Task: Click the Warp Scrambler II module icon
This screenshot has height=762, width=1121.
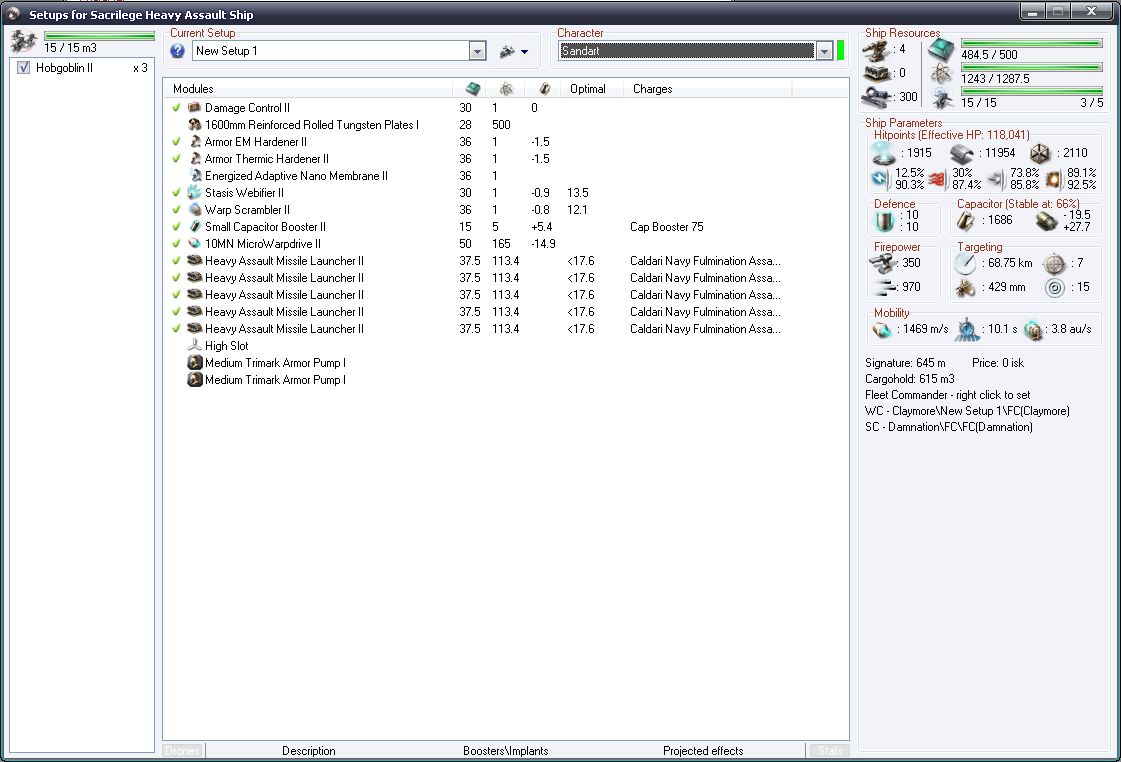Action: pyautogui.click(x=194, y=209)
